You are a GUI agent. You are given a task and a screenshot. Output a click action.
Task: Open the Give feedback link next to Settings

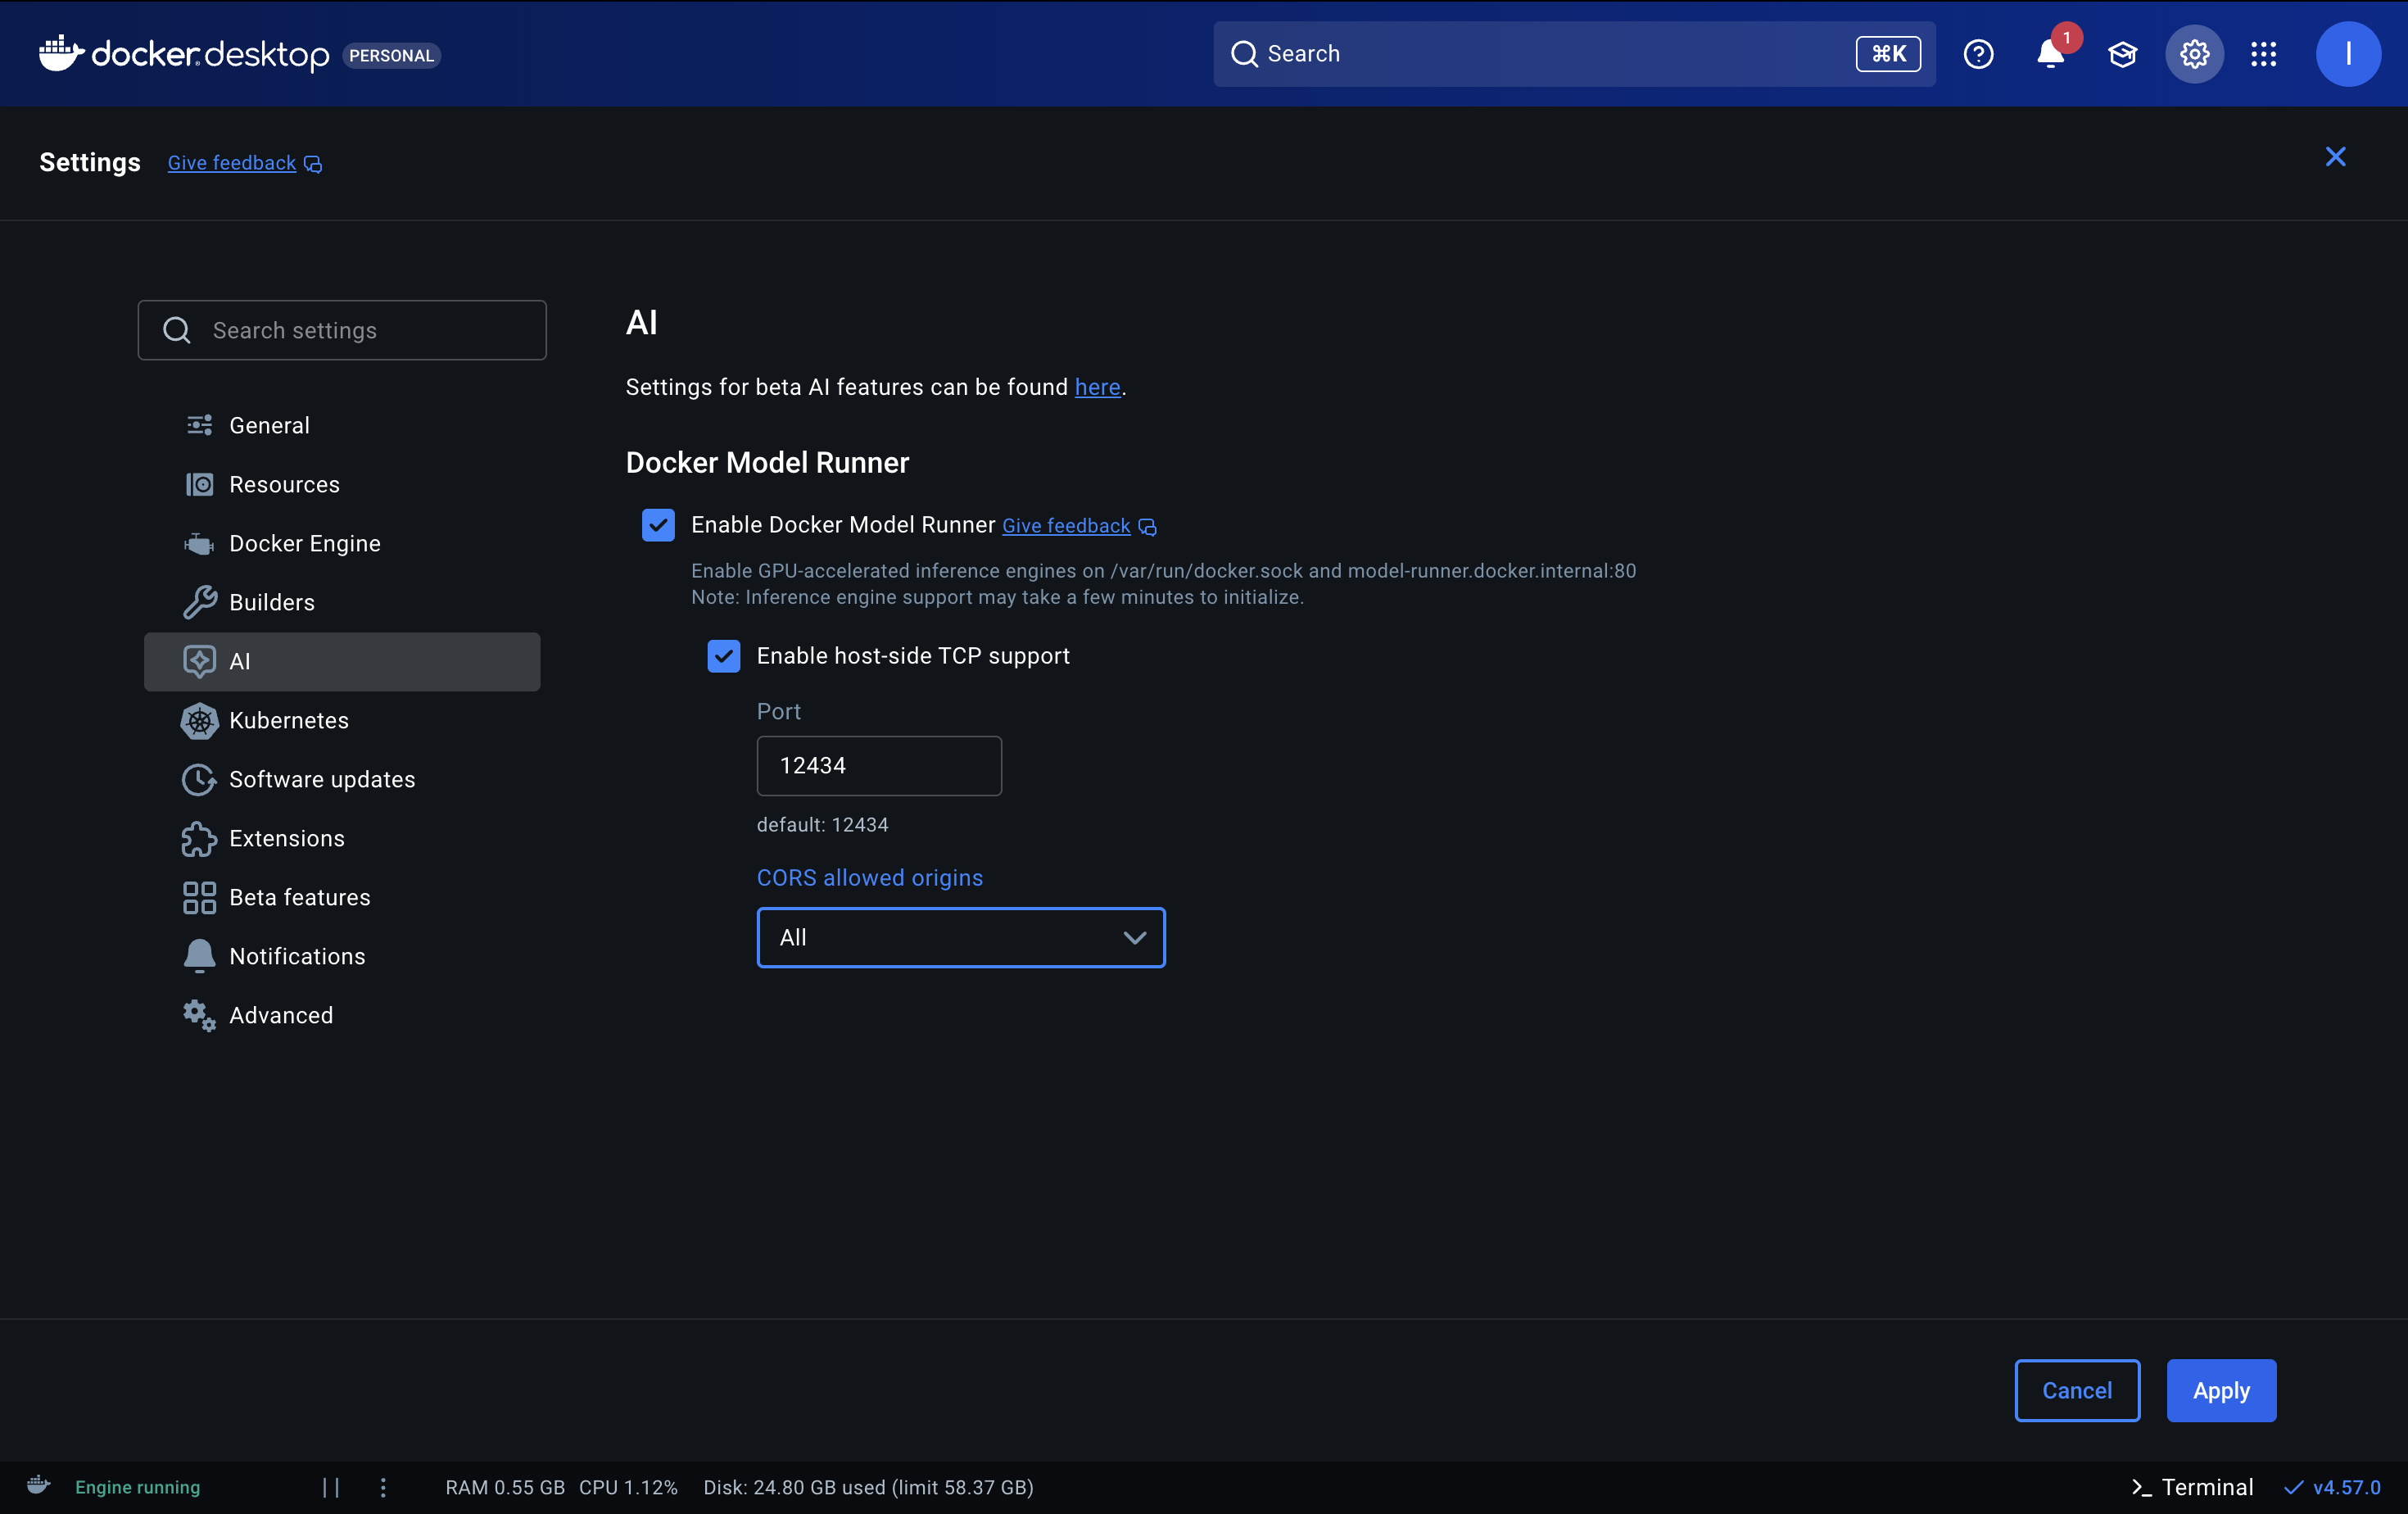(x=232, y=163)
